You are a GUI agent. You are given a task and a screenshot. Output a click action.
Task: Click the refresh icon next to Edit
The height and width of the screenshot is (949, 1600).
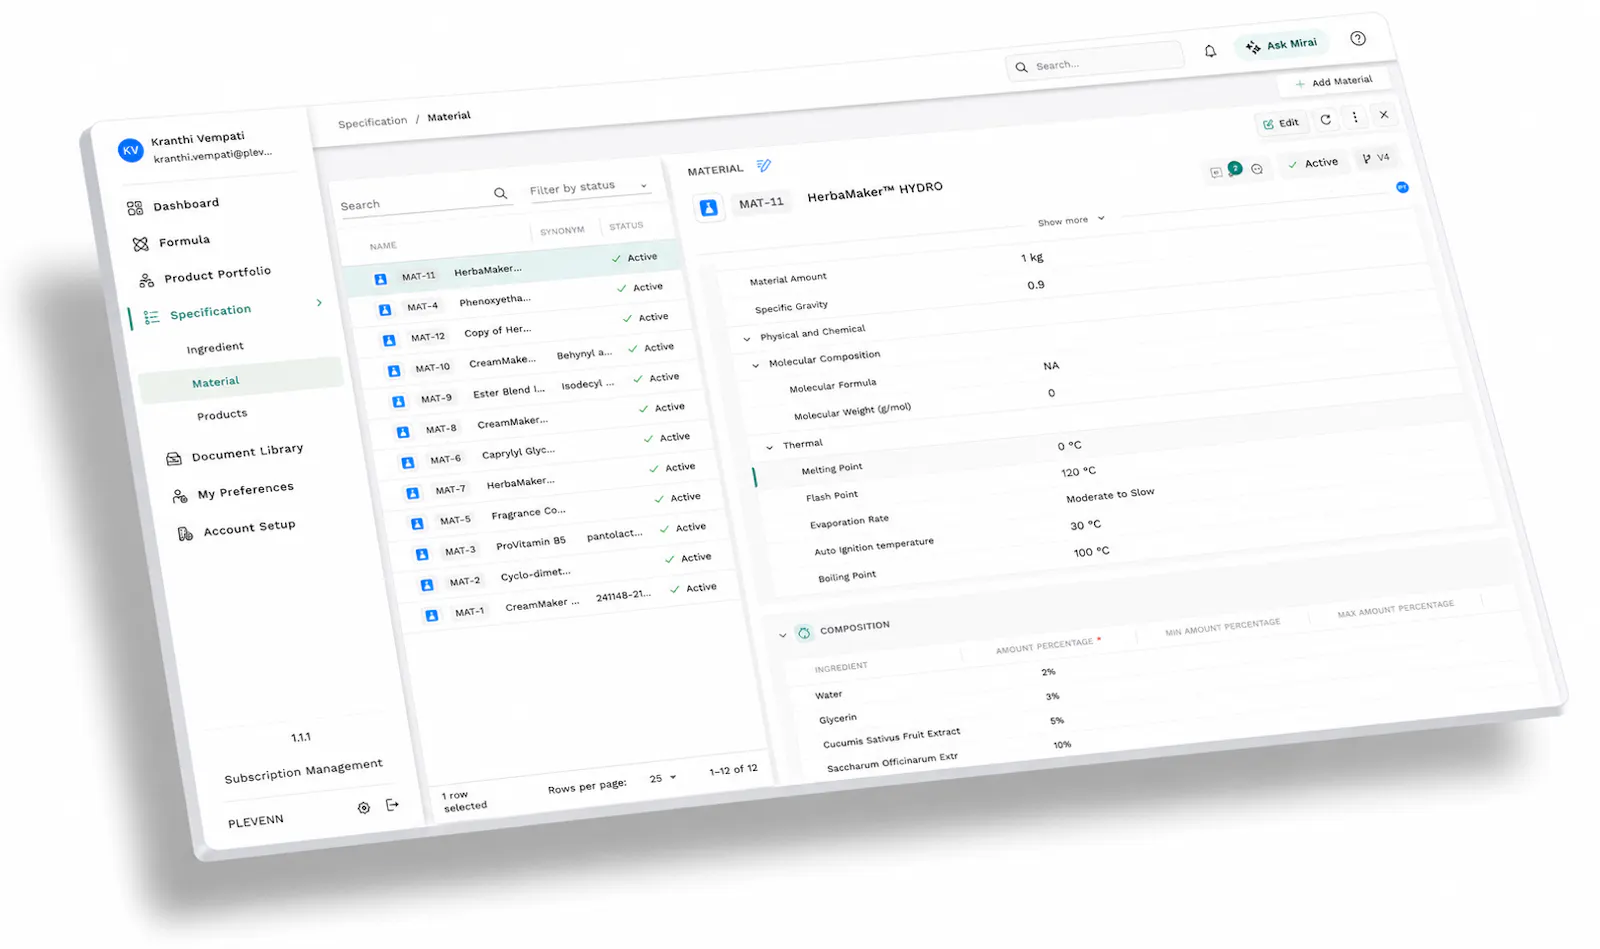pos(1325,119)
